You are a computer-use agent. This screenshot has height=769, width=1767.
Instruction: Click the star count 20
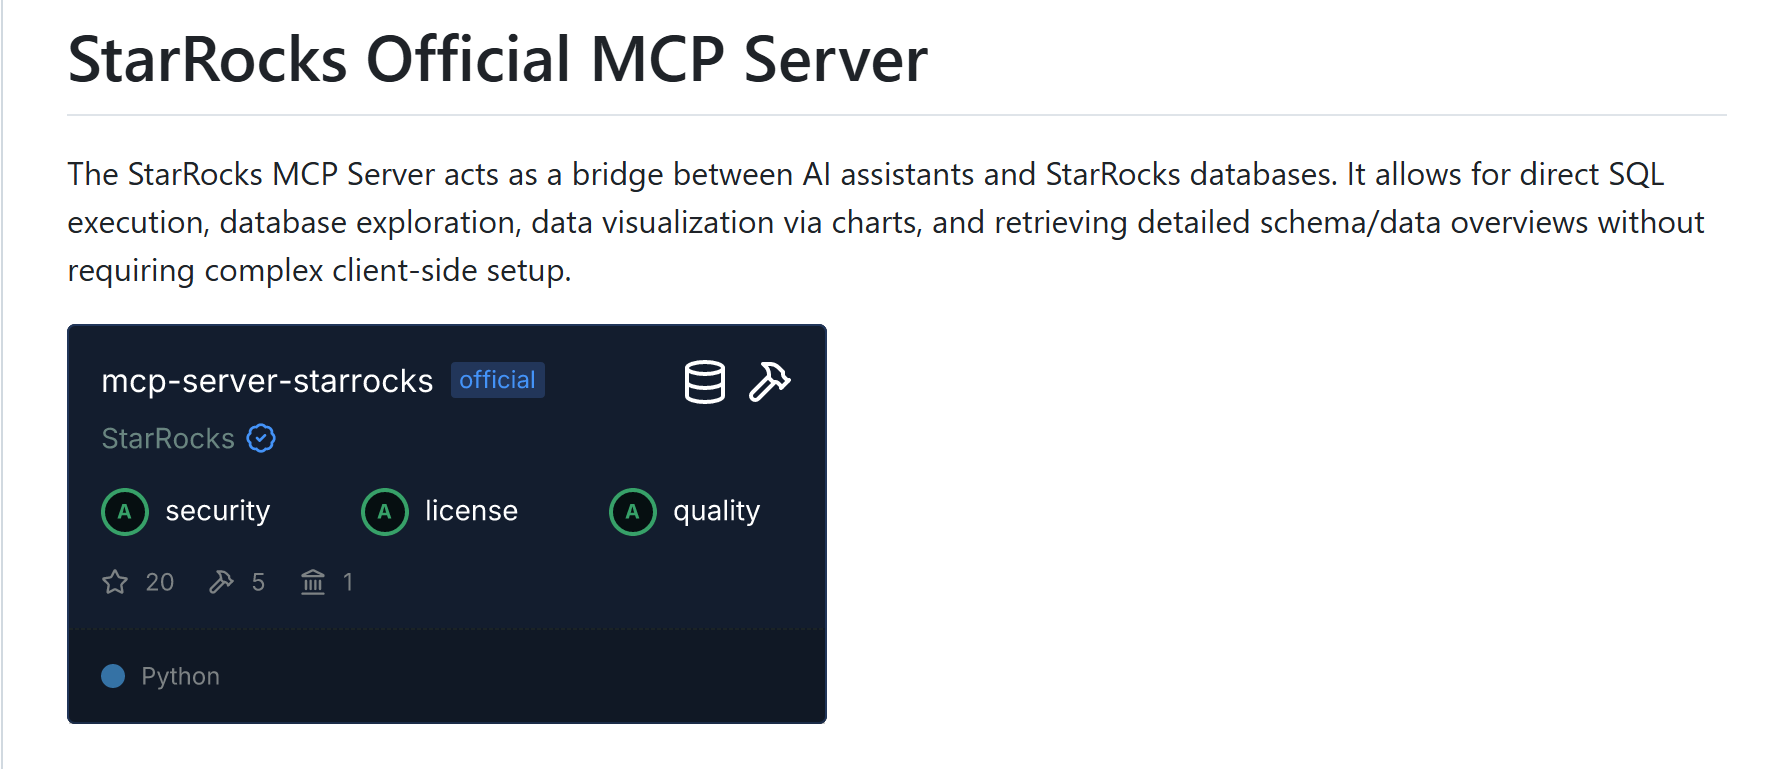pos(160,582)
